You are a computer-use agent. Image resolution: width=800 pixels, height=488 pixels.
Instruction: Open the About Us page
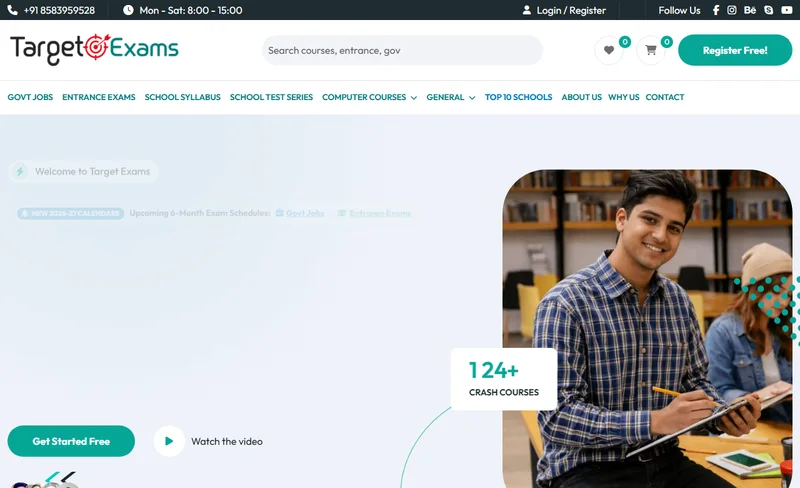(x=582, y=97)
